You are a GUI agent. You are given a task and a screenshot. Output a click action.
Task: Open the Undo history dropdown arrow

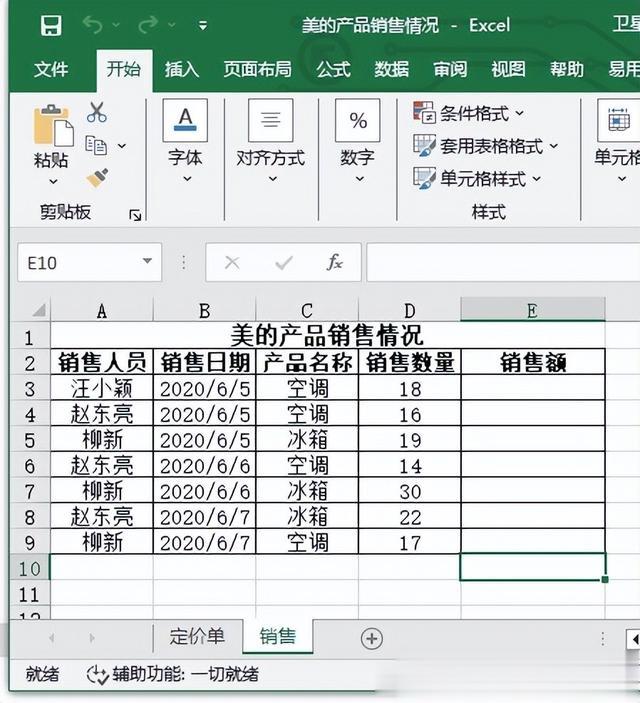pos(116,25)
